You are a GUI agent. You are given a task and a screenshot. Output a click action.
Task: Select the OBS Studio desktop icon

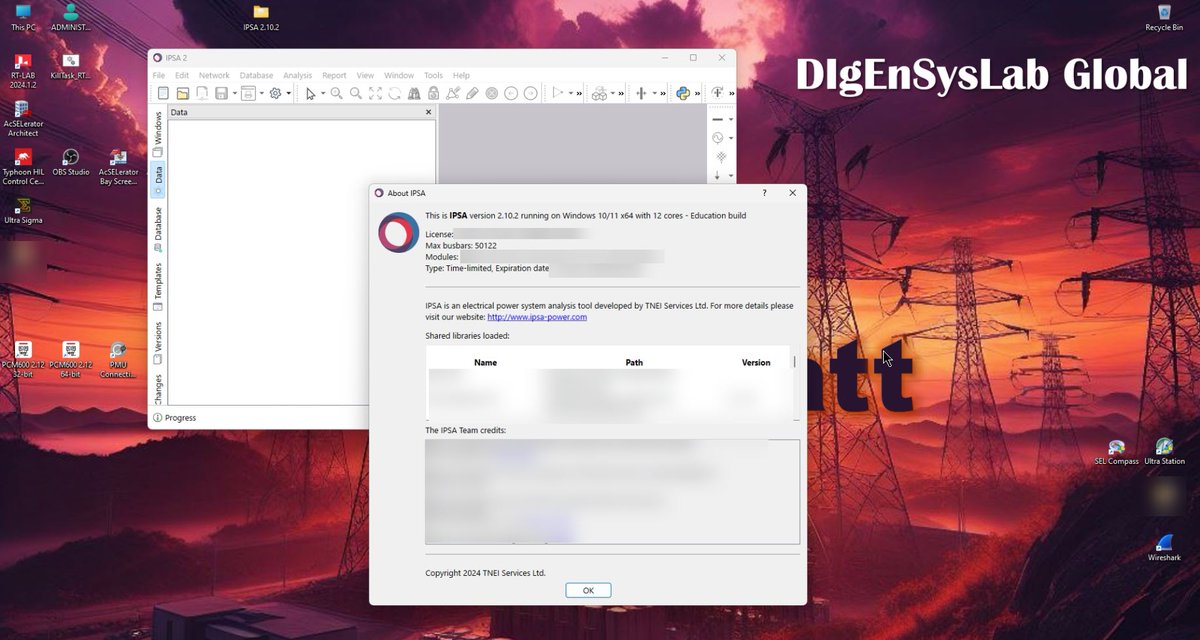pos(71,163)
